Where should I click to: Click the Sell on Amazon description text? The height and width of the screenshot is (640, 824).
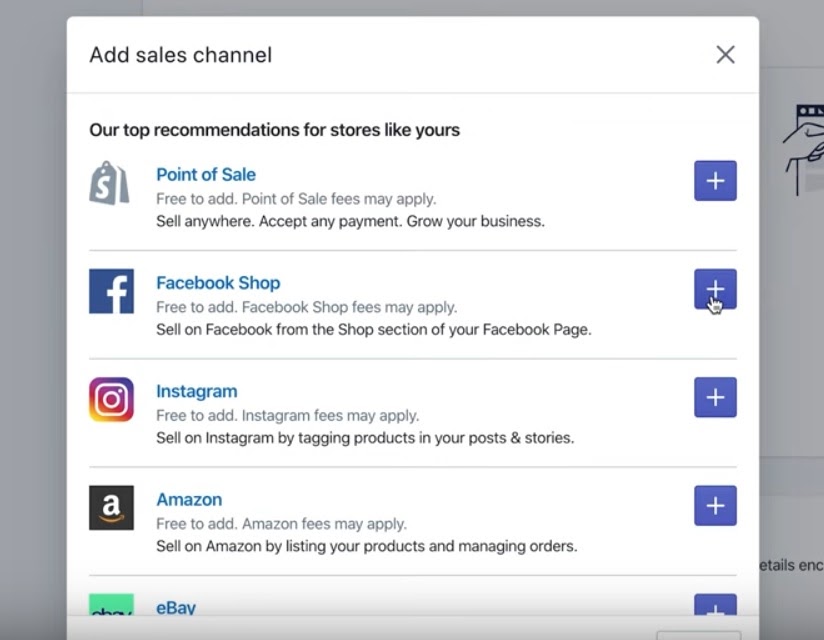tap(366, 546)
